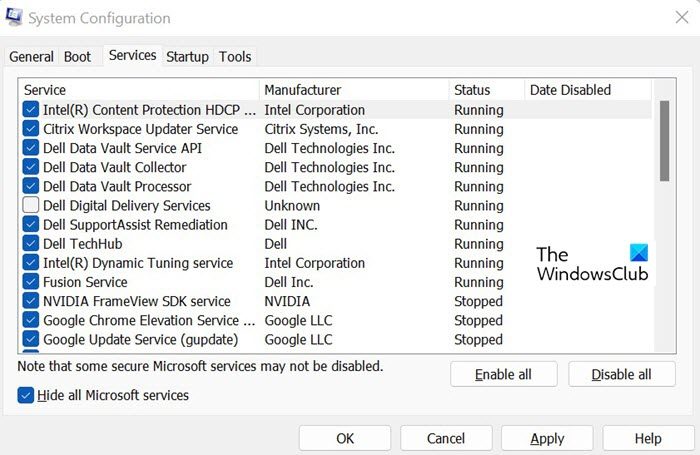Screen dimensions: 700x455
Task: Toggle the Fusion Service checkbox
Action: 30,282
